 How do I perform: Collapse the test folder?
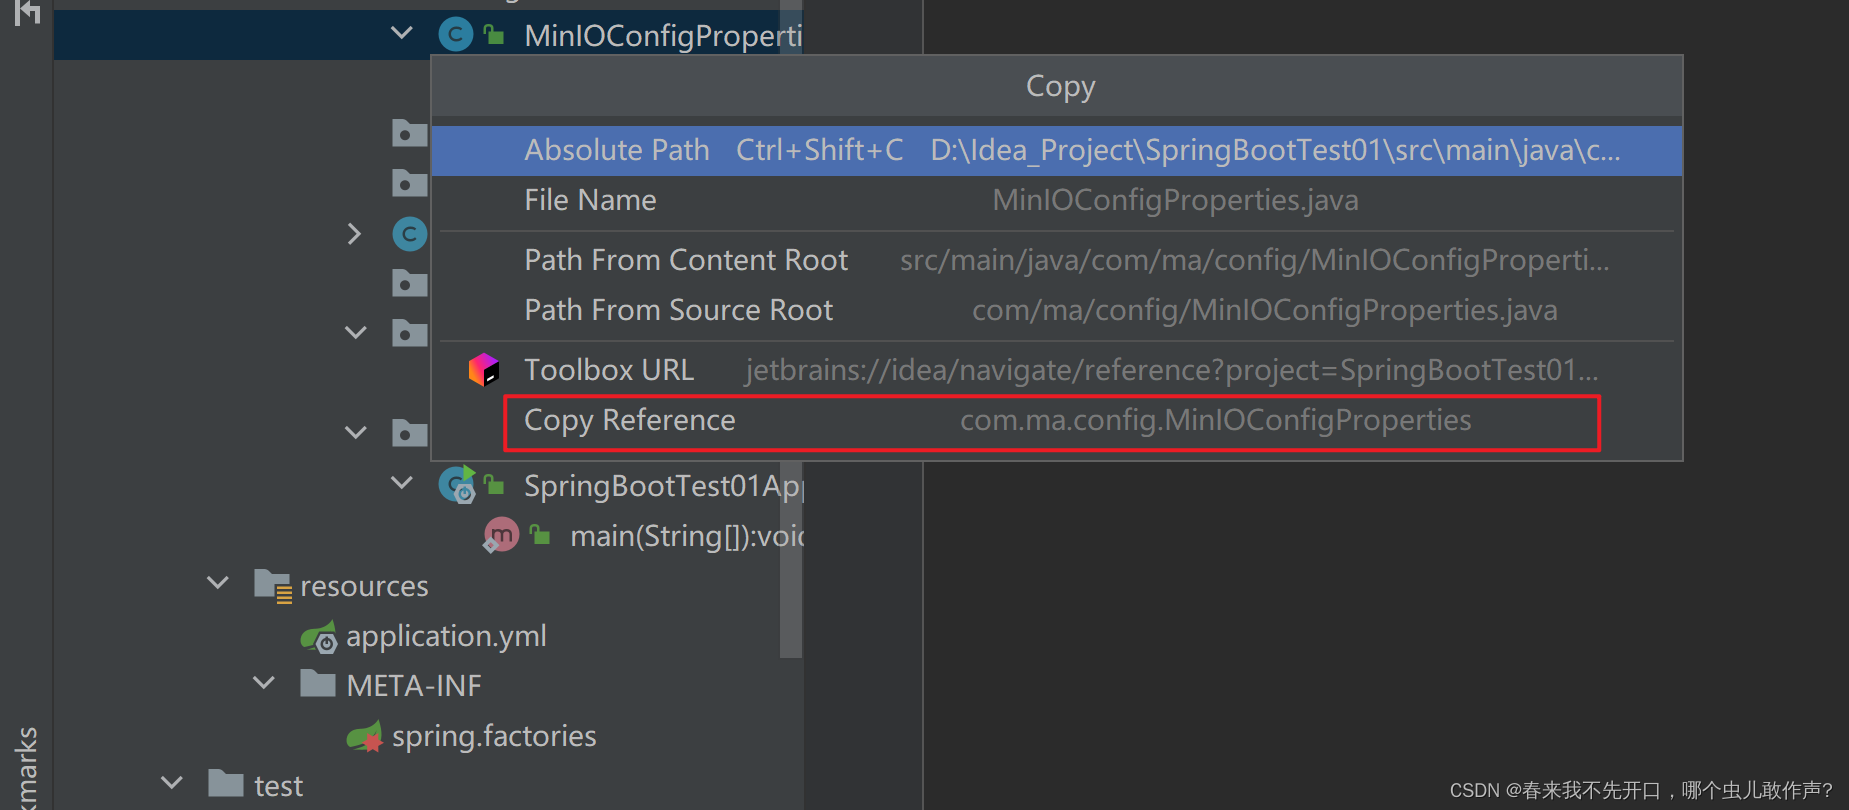[172, 783]
